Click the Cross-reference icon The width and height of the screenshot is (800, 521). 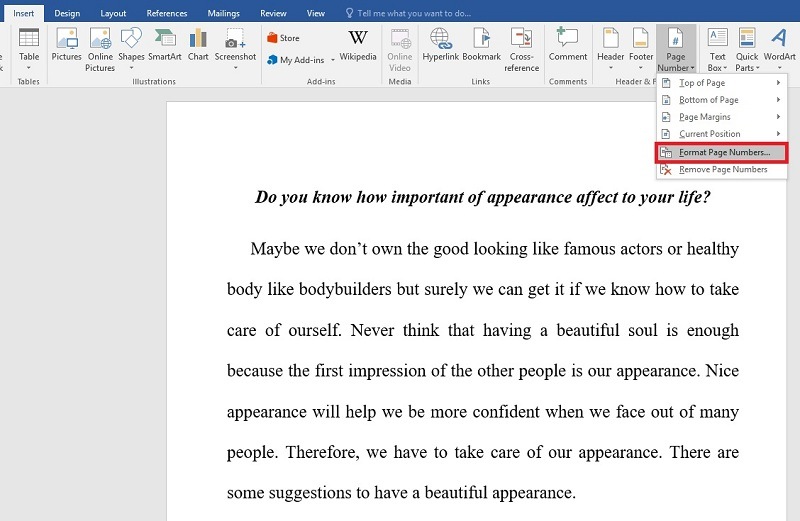(x=521, y=47)
